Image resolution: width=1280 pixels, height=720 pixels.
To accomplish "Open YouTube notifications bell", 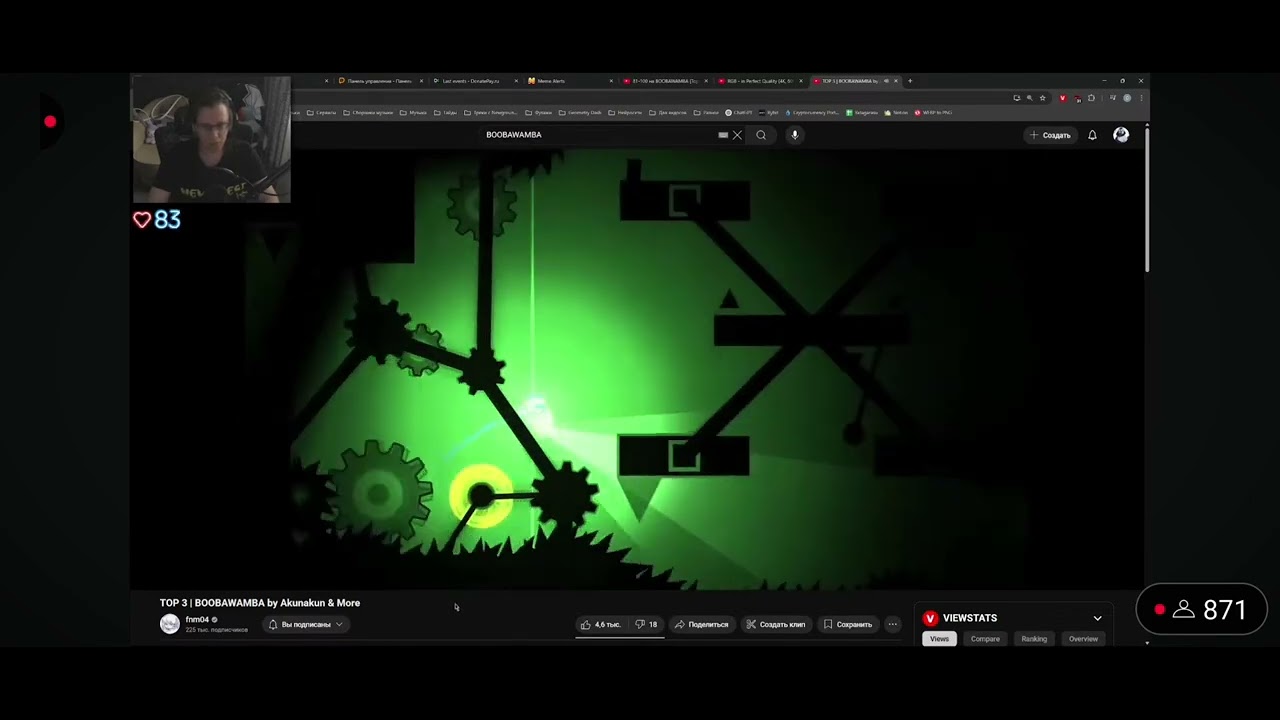I will click(x=1092, y=135).
